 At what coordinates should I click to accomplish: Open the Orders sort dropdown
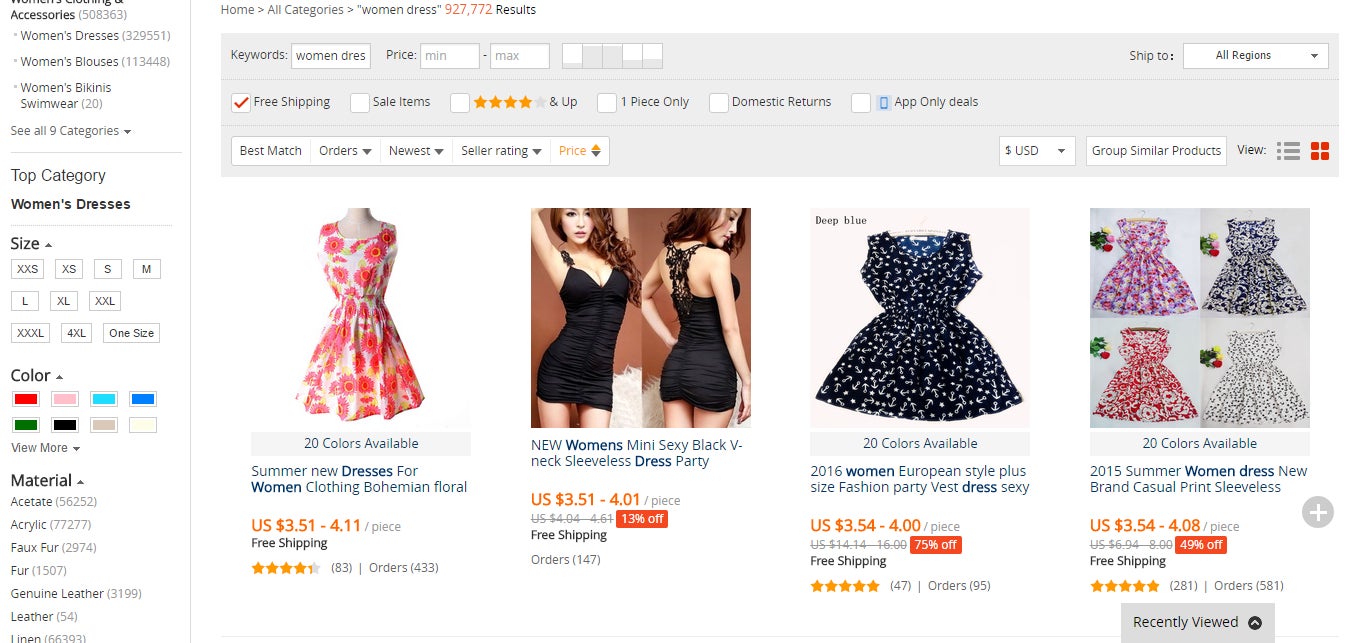coord(346,151)
